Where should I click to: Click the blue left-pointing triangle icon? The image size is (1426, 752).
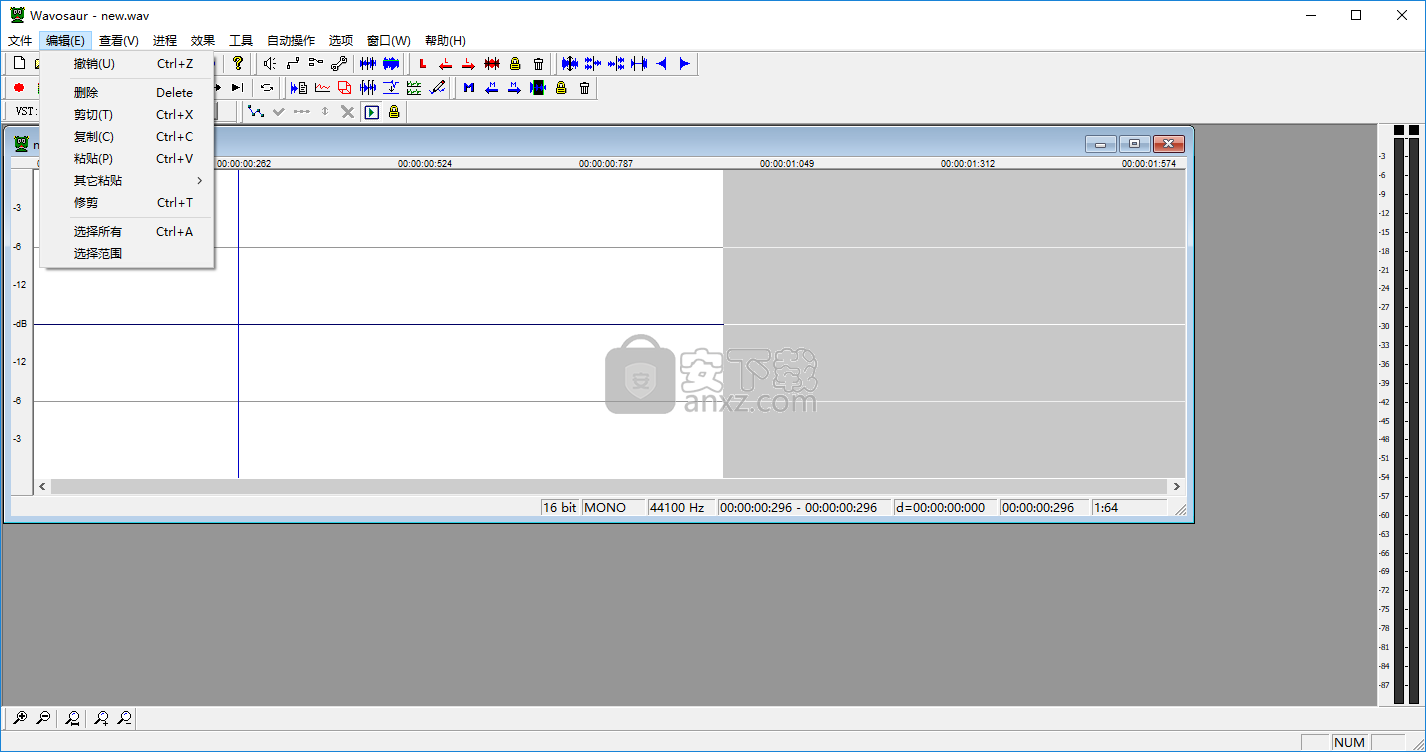[661, 63]
